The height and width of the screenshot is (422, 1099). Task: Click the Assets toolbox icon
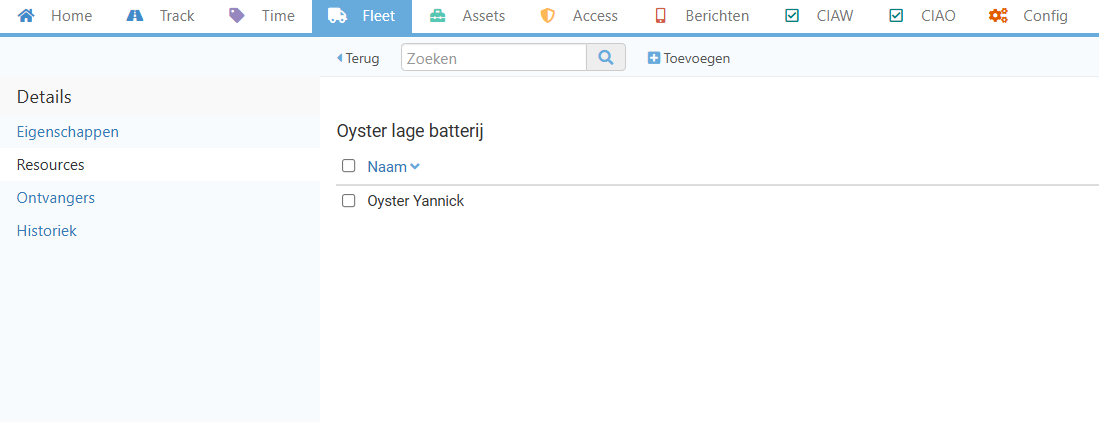click(x=438, y=16)
